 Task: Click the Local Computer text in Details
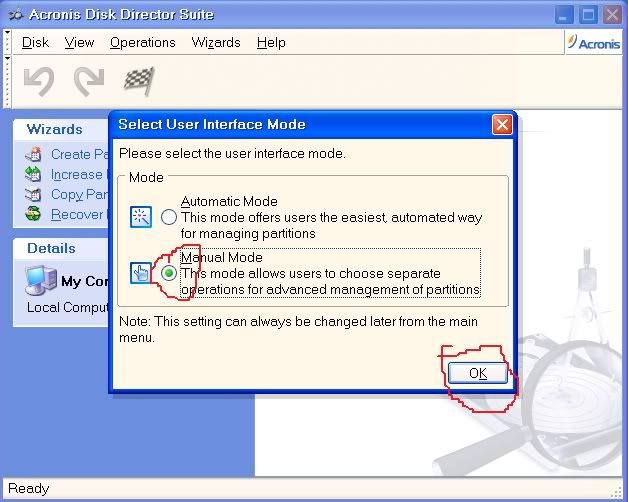tap(67, 307)
